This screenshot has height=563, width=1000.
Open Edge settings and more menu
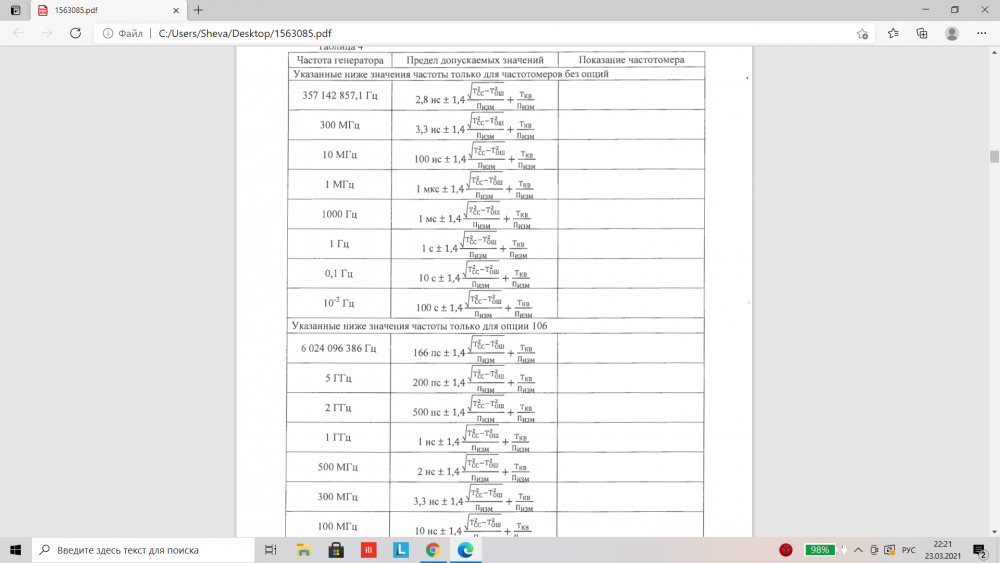point(982,33)
